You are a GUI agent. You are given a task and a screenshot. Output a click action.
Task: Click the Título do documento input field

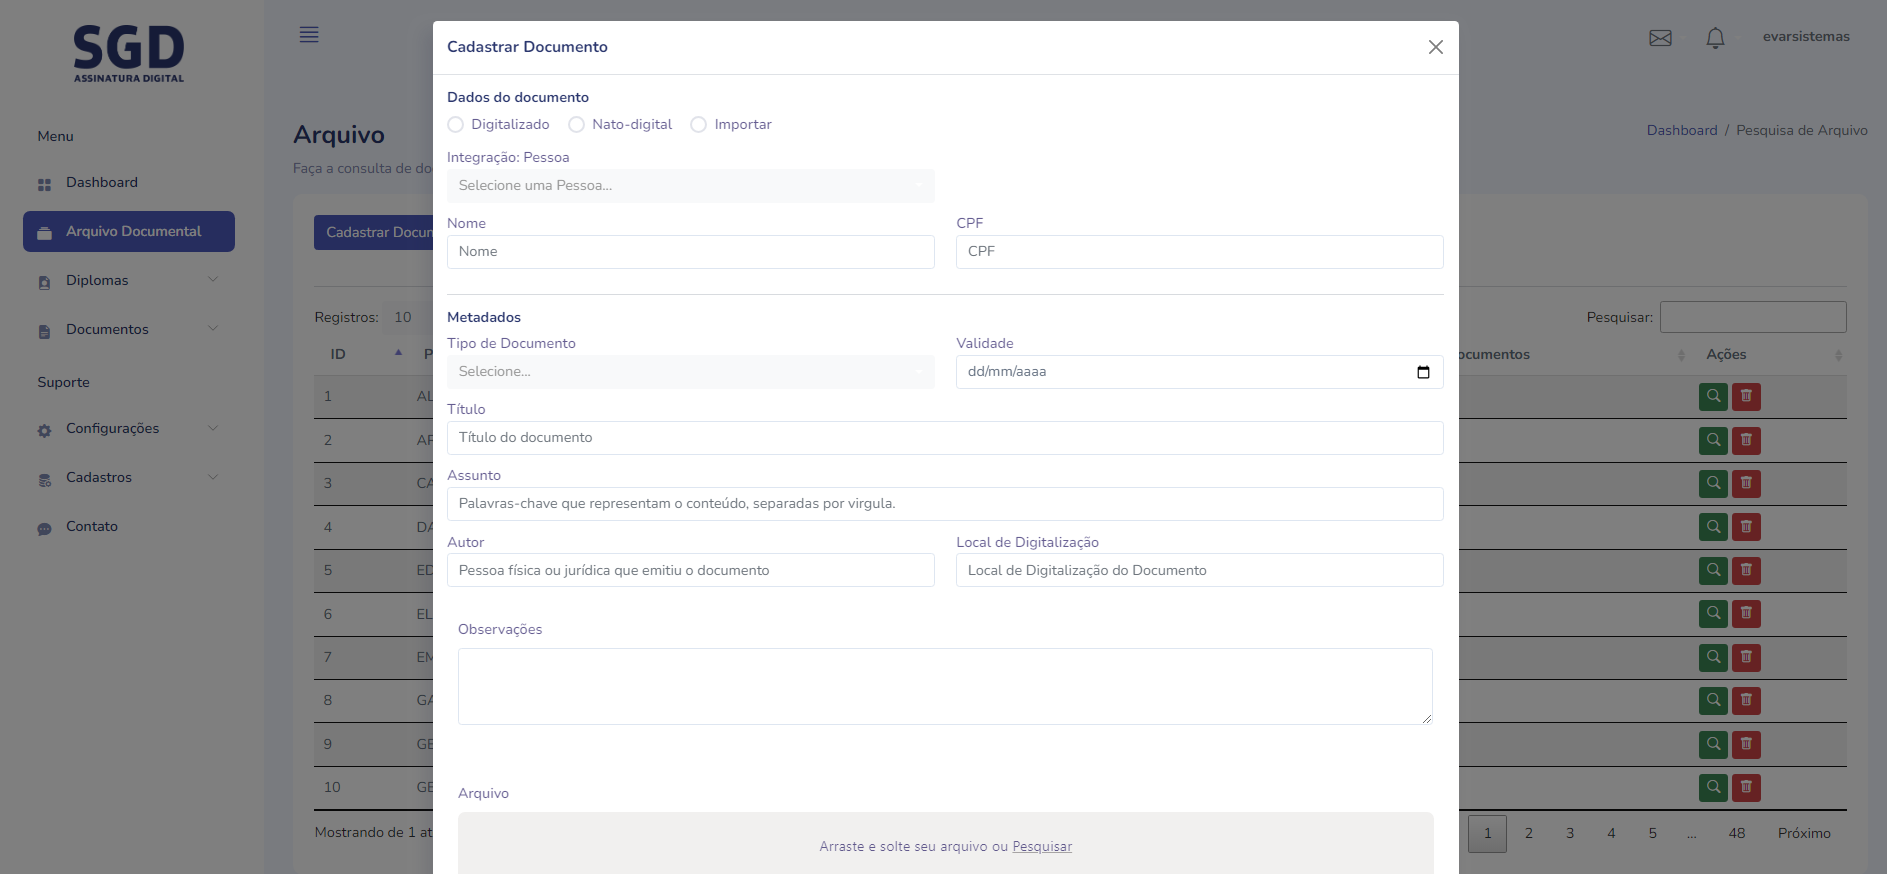[944, 438]
